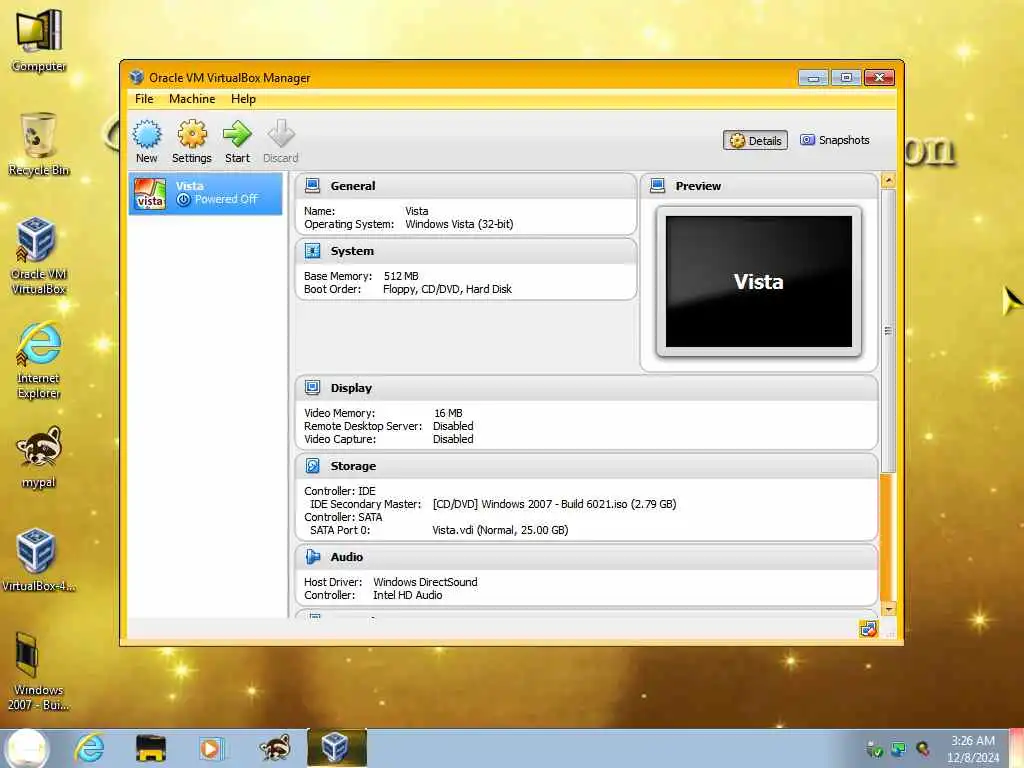Switch to Details view
The width and height of the screenshot is (1024, 768).
click(756, 140)
